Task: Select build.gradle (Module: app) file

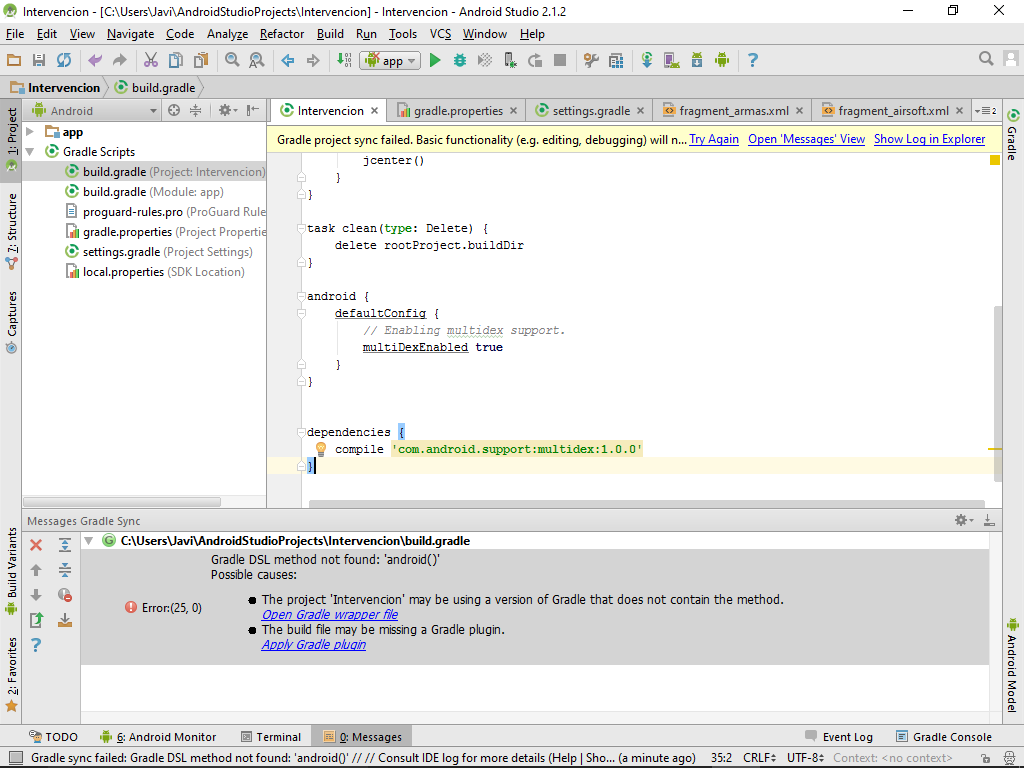Action: pos(153,192)
